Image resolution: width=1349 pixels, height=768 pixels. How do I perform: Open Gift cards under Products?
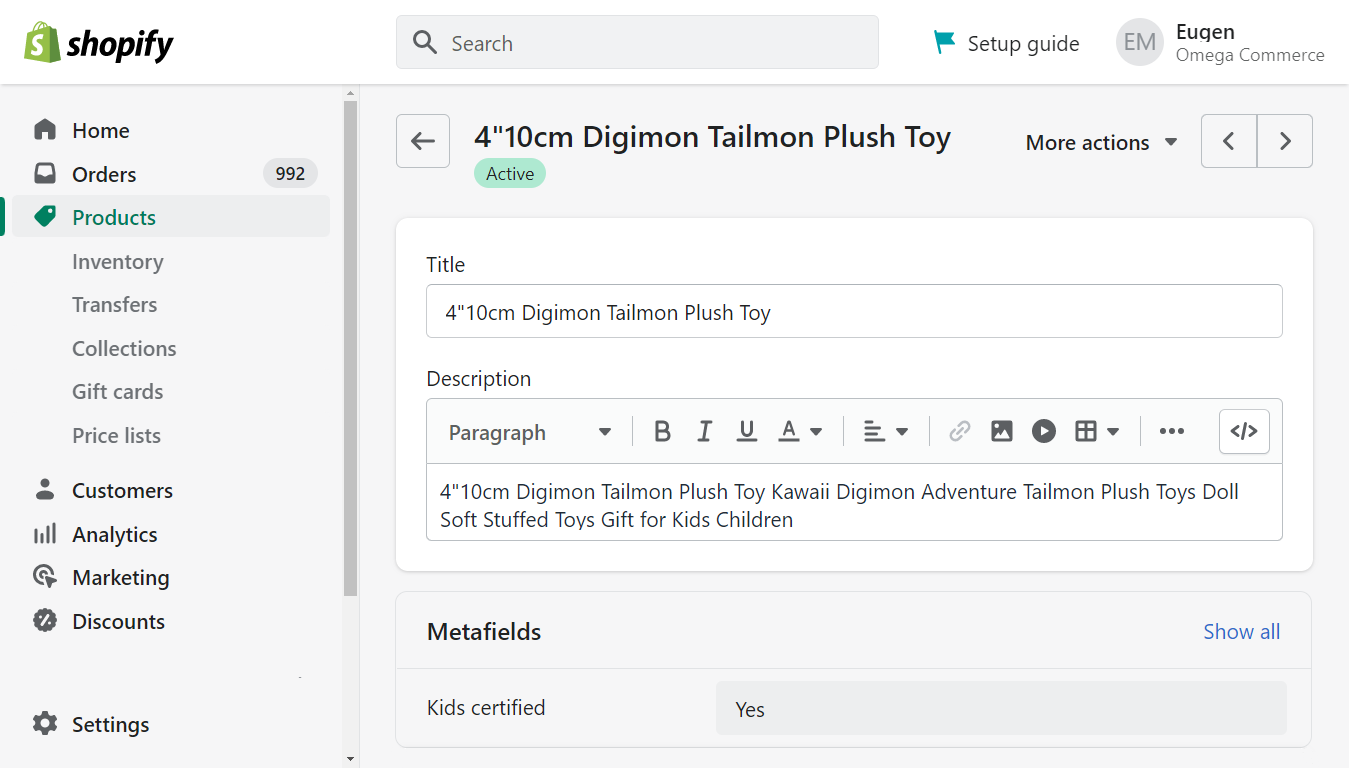tap(117, 391)
